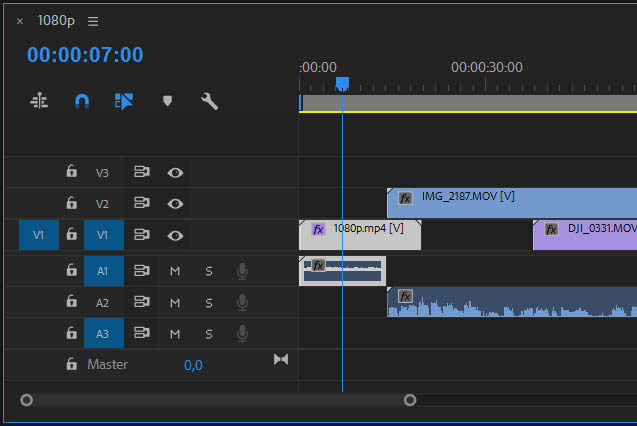This screenshot has width=637, height=426.
Task: Click the 00:00:07:00 playhead timecode field
Action: [x=85, y=54]
